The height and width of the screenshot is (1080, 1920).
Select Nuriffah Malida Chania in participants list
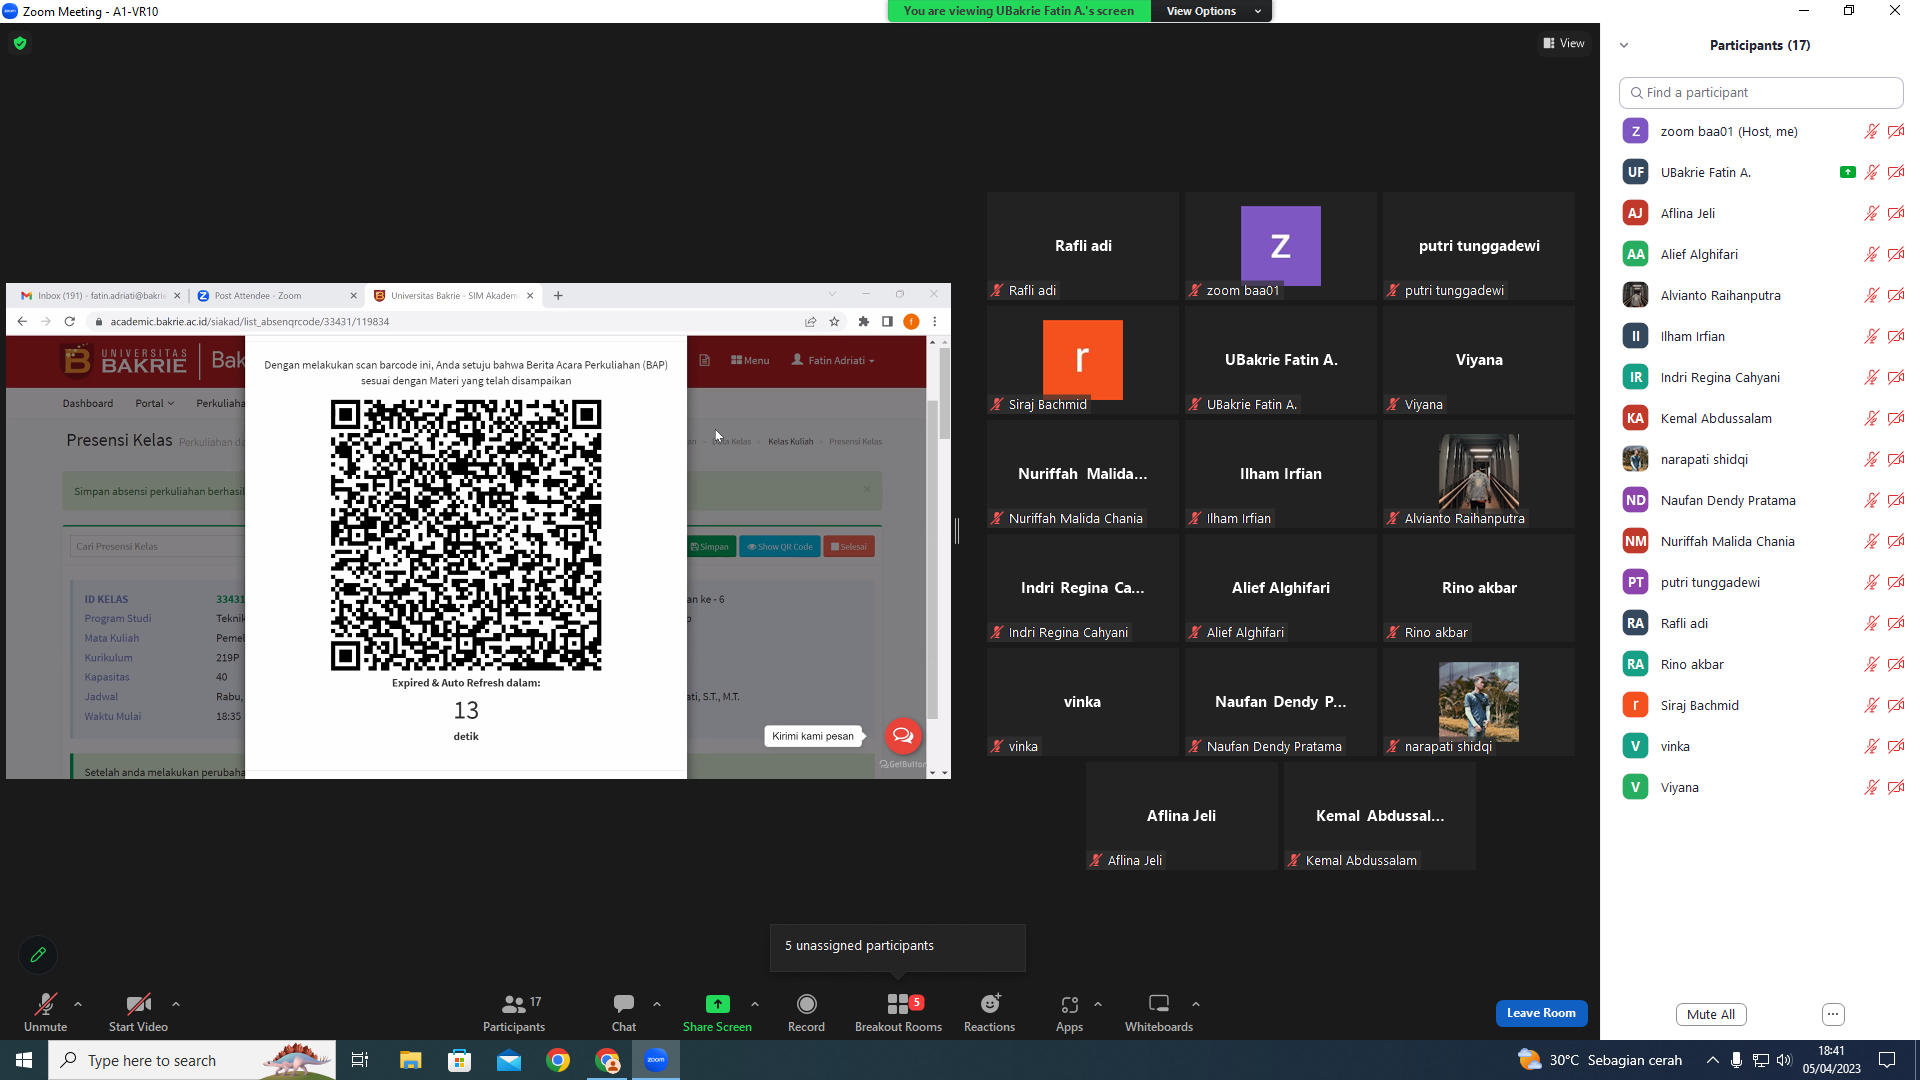(x=1761, y=541)
